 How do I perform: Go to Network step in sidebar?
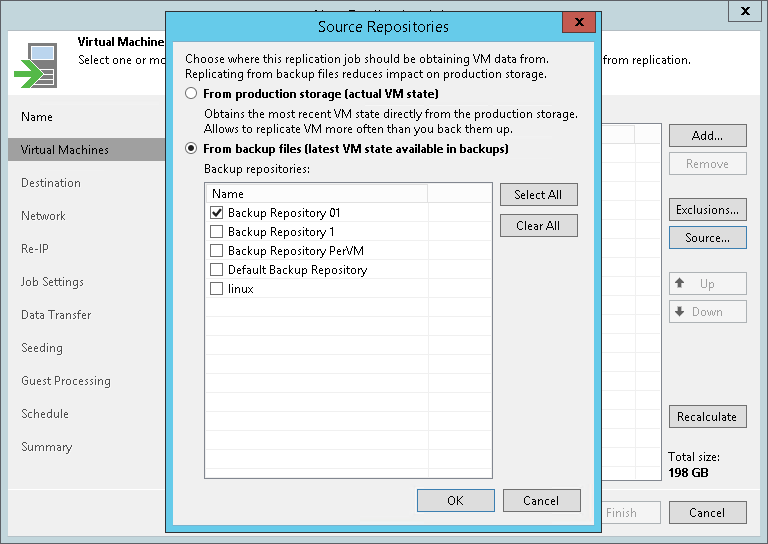[x=43, y=216]
